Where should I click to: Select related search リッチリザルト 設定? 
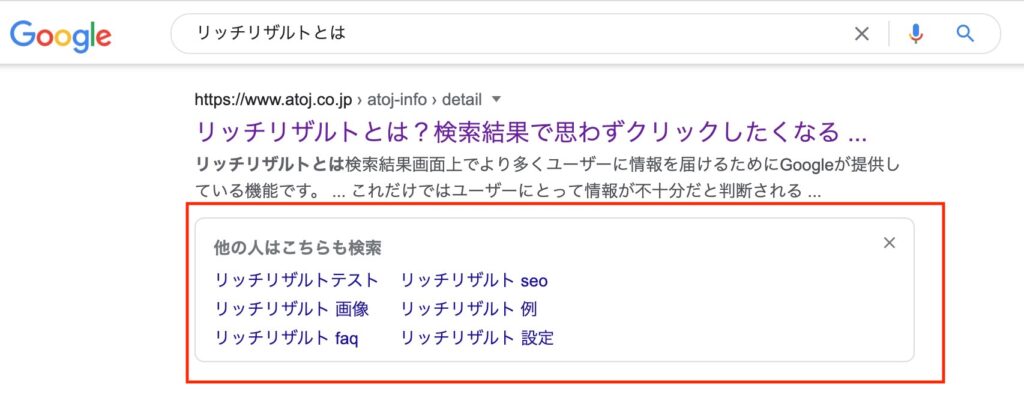(477, 338)
